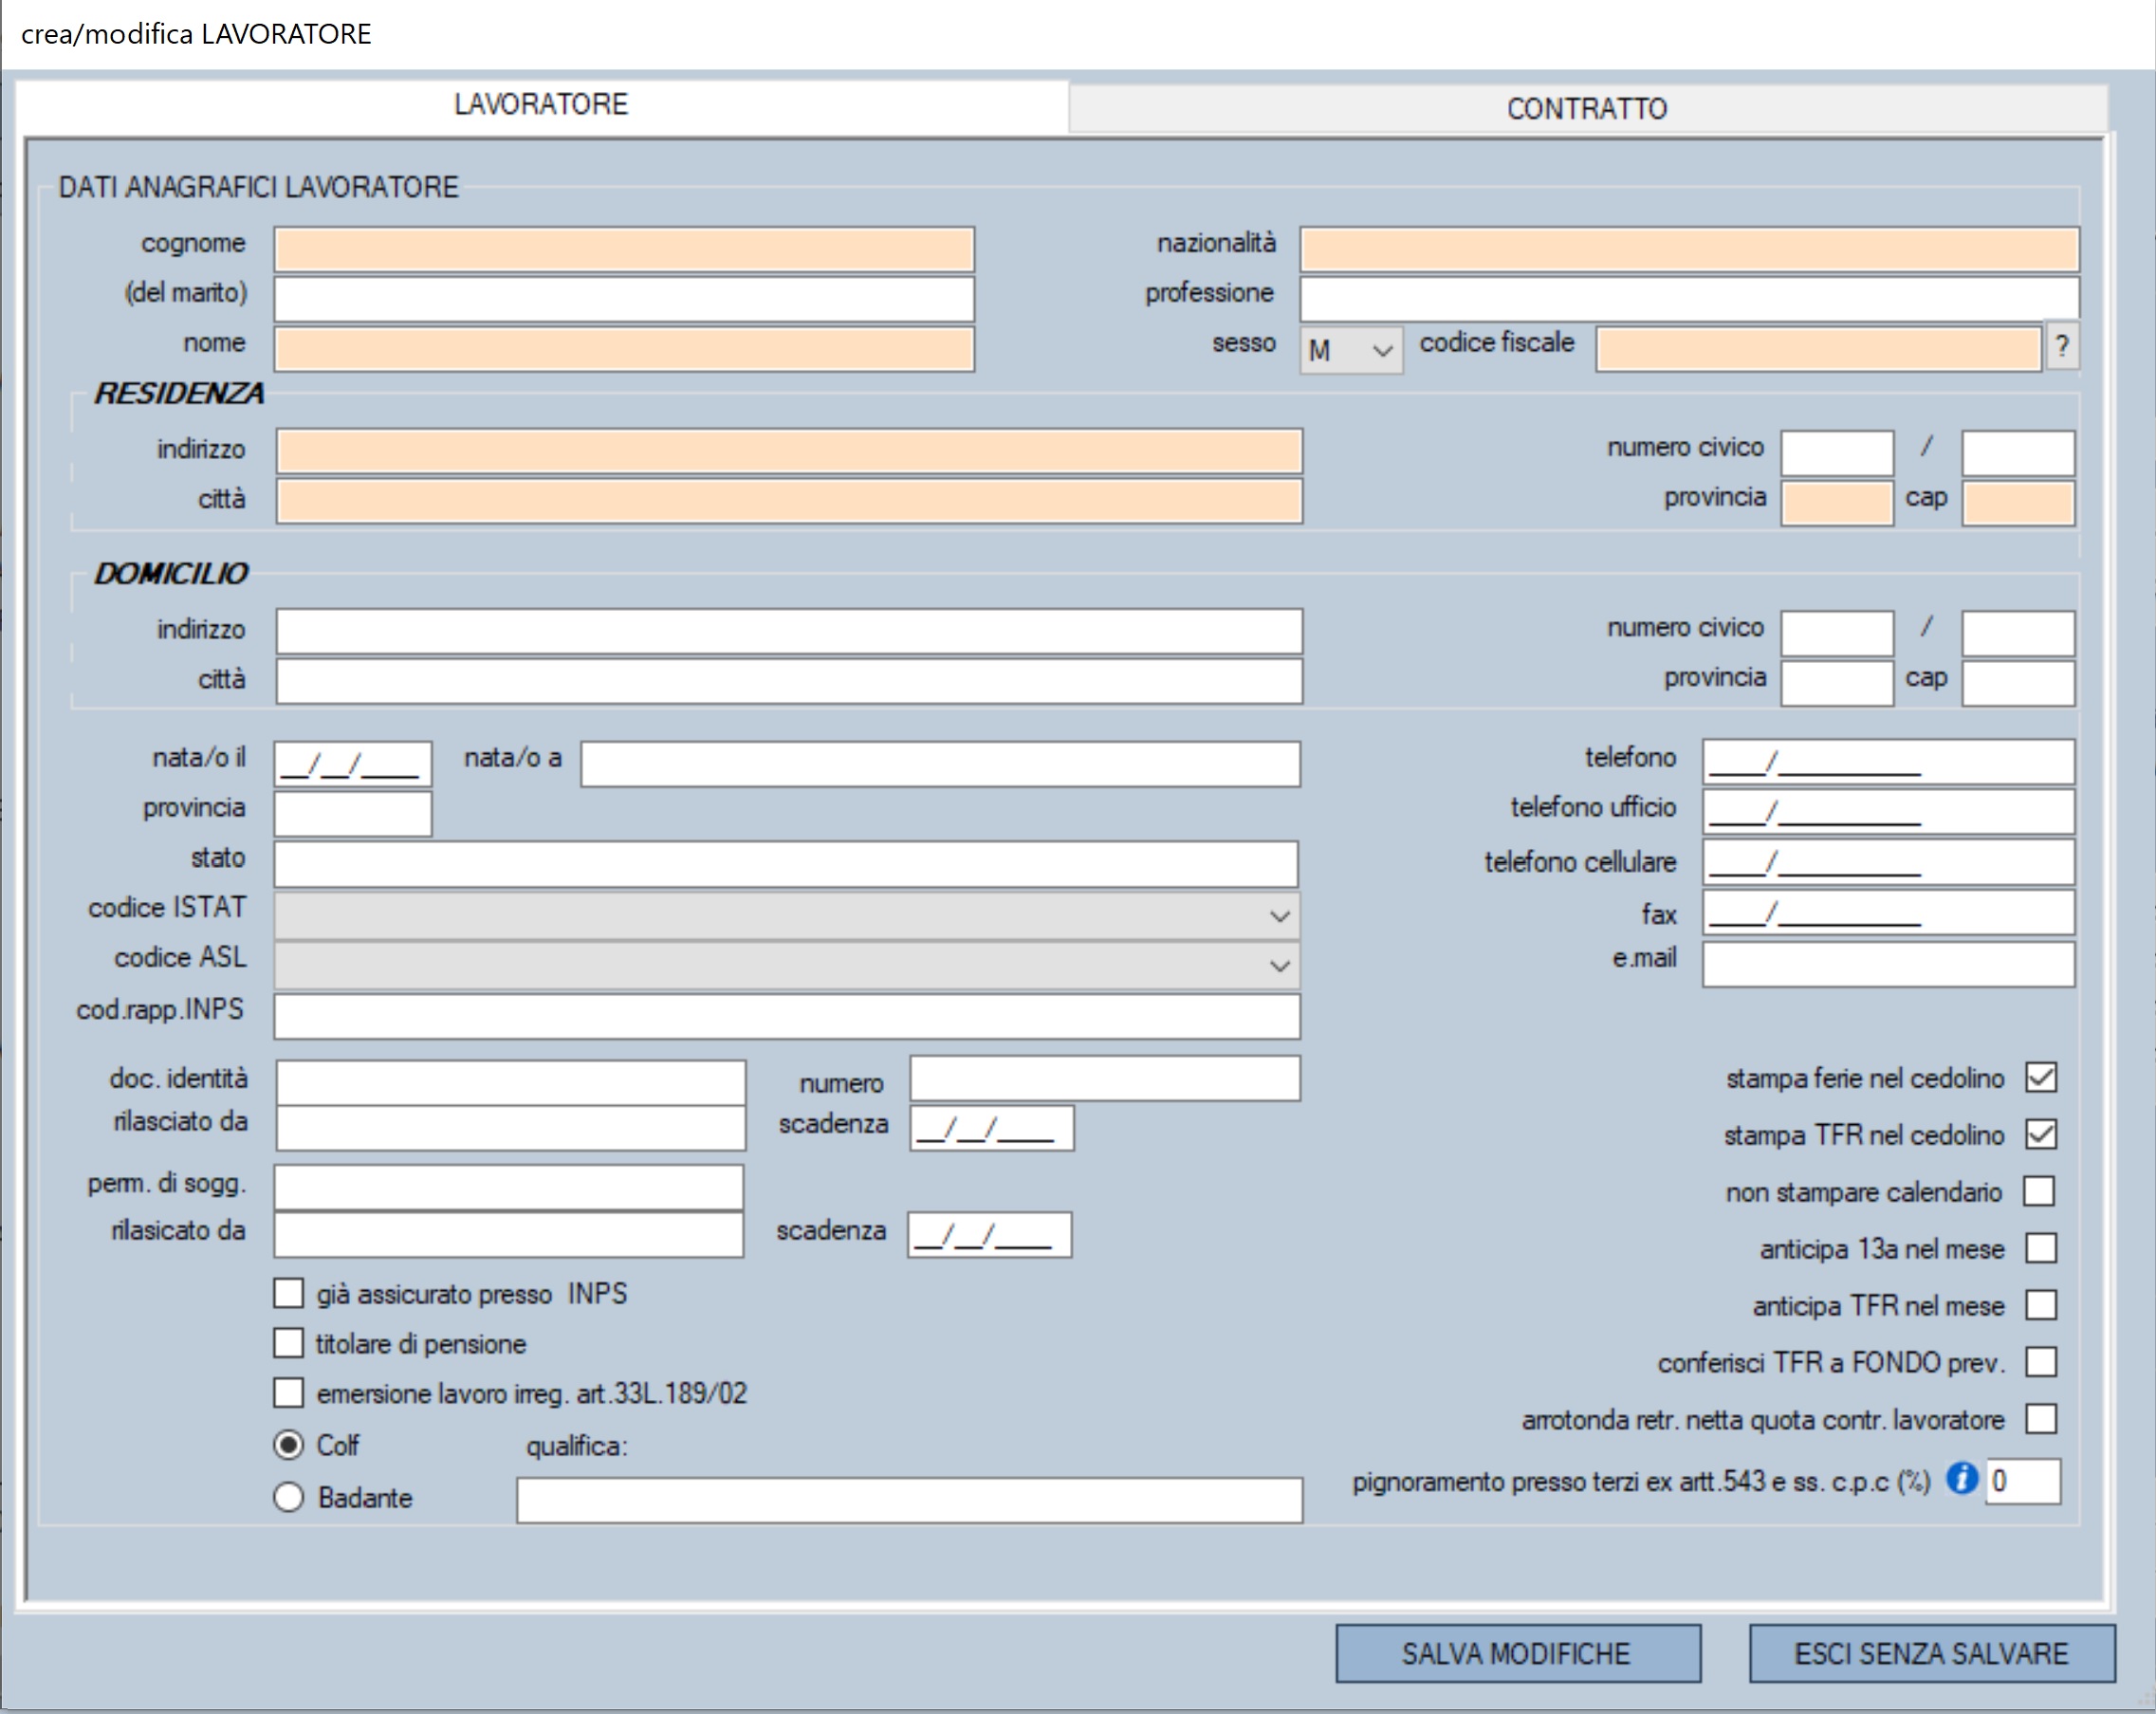Image resolution: width=2156 pixels, height=1714 pixels.
Task: Click the RESIDENZA indirizzo field
Action: 789,451
